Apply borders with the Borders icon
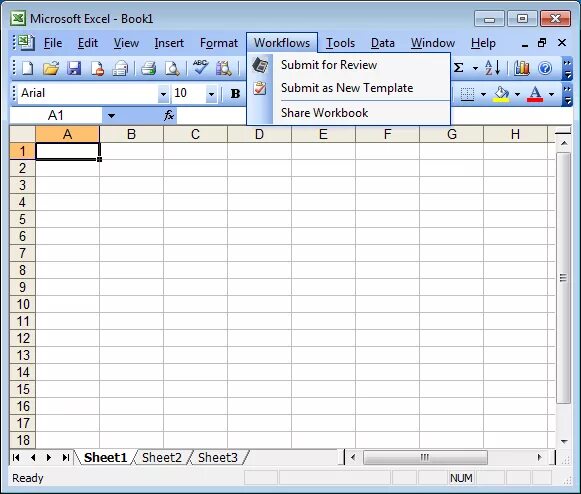This screenshot has width=581, height=494. point(467,94)
